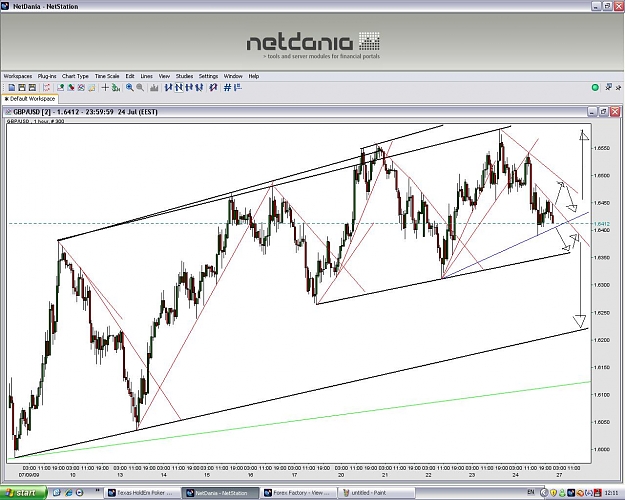Restore the GBP/USD chart window
Screen dimensions: 625x500
pyautogui.click(x=604, y=112)
